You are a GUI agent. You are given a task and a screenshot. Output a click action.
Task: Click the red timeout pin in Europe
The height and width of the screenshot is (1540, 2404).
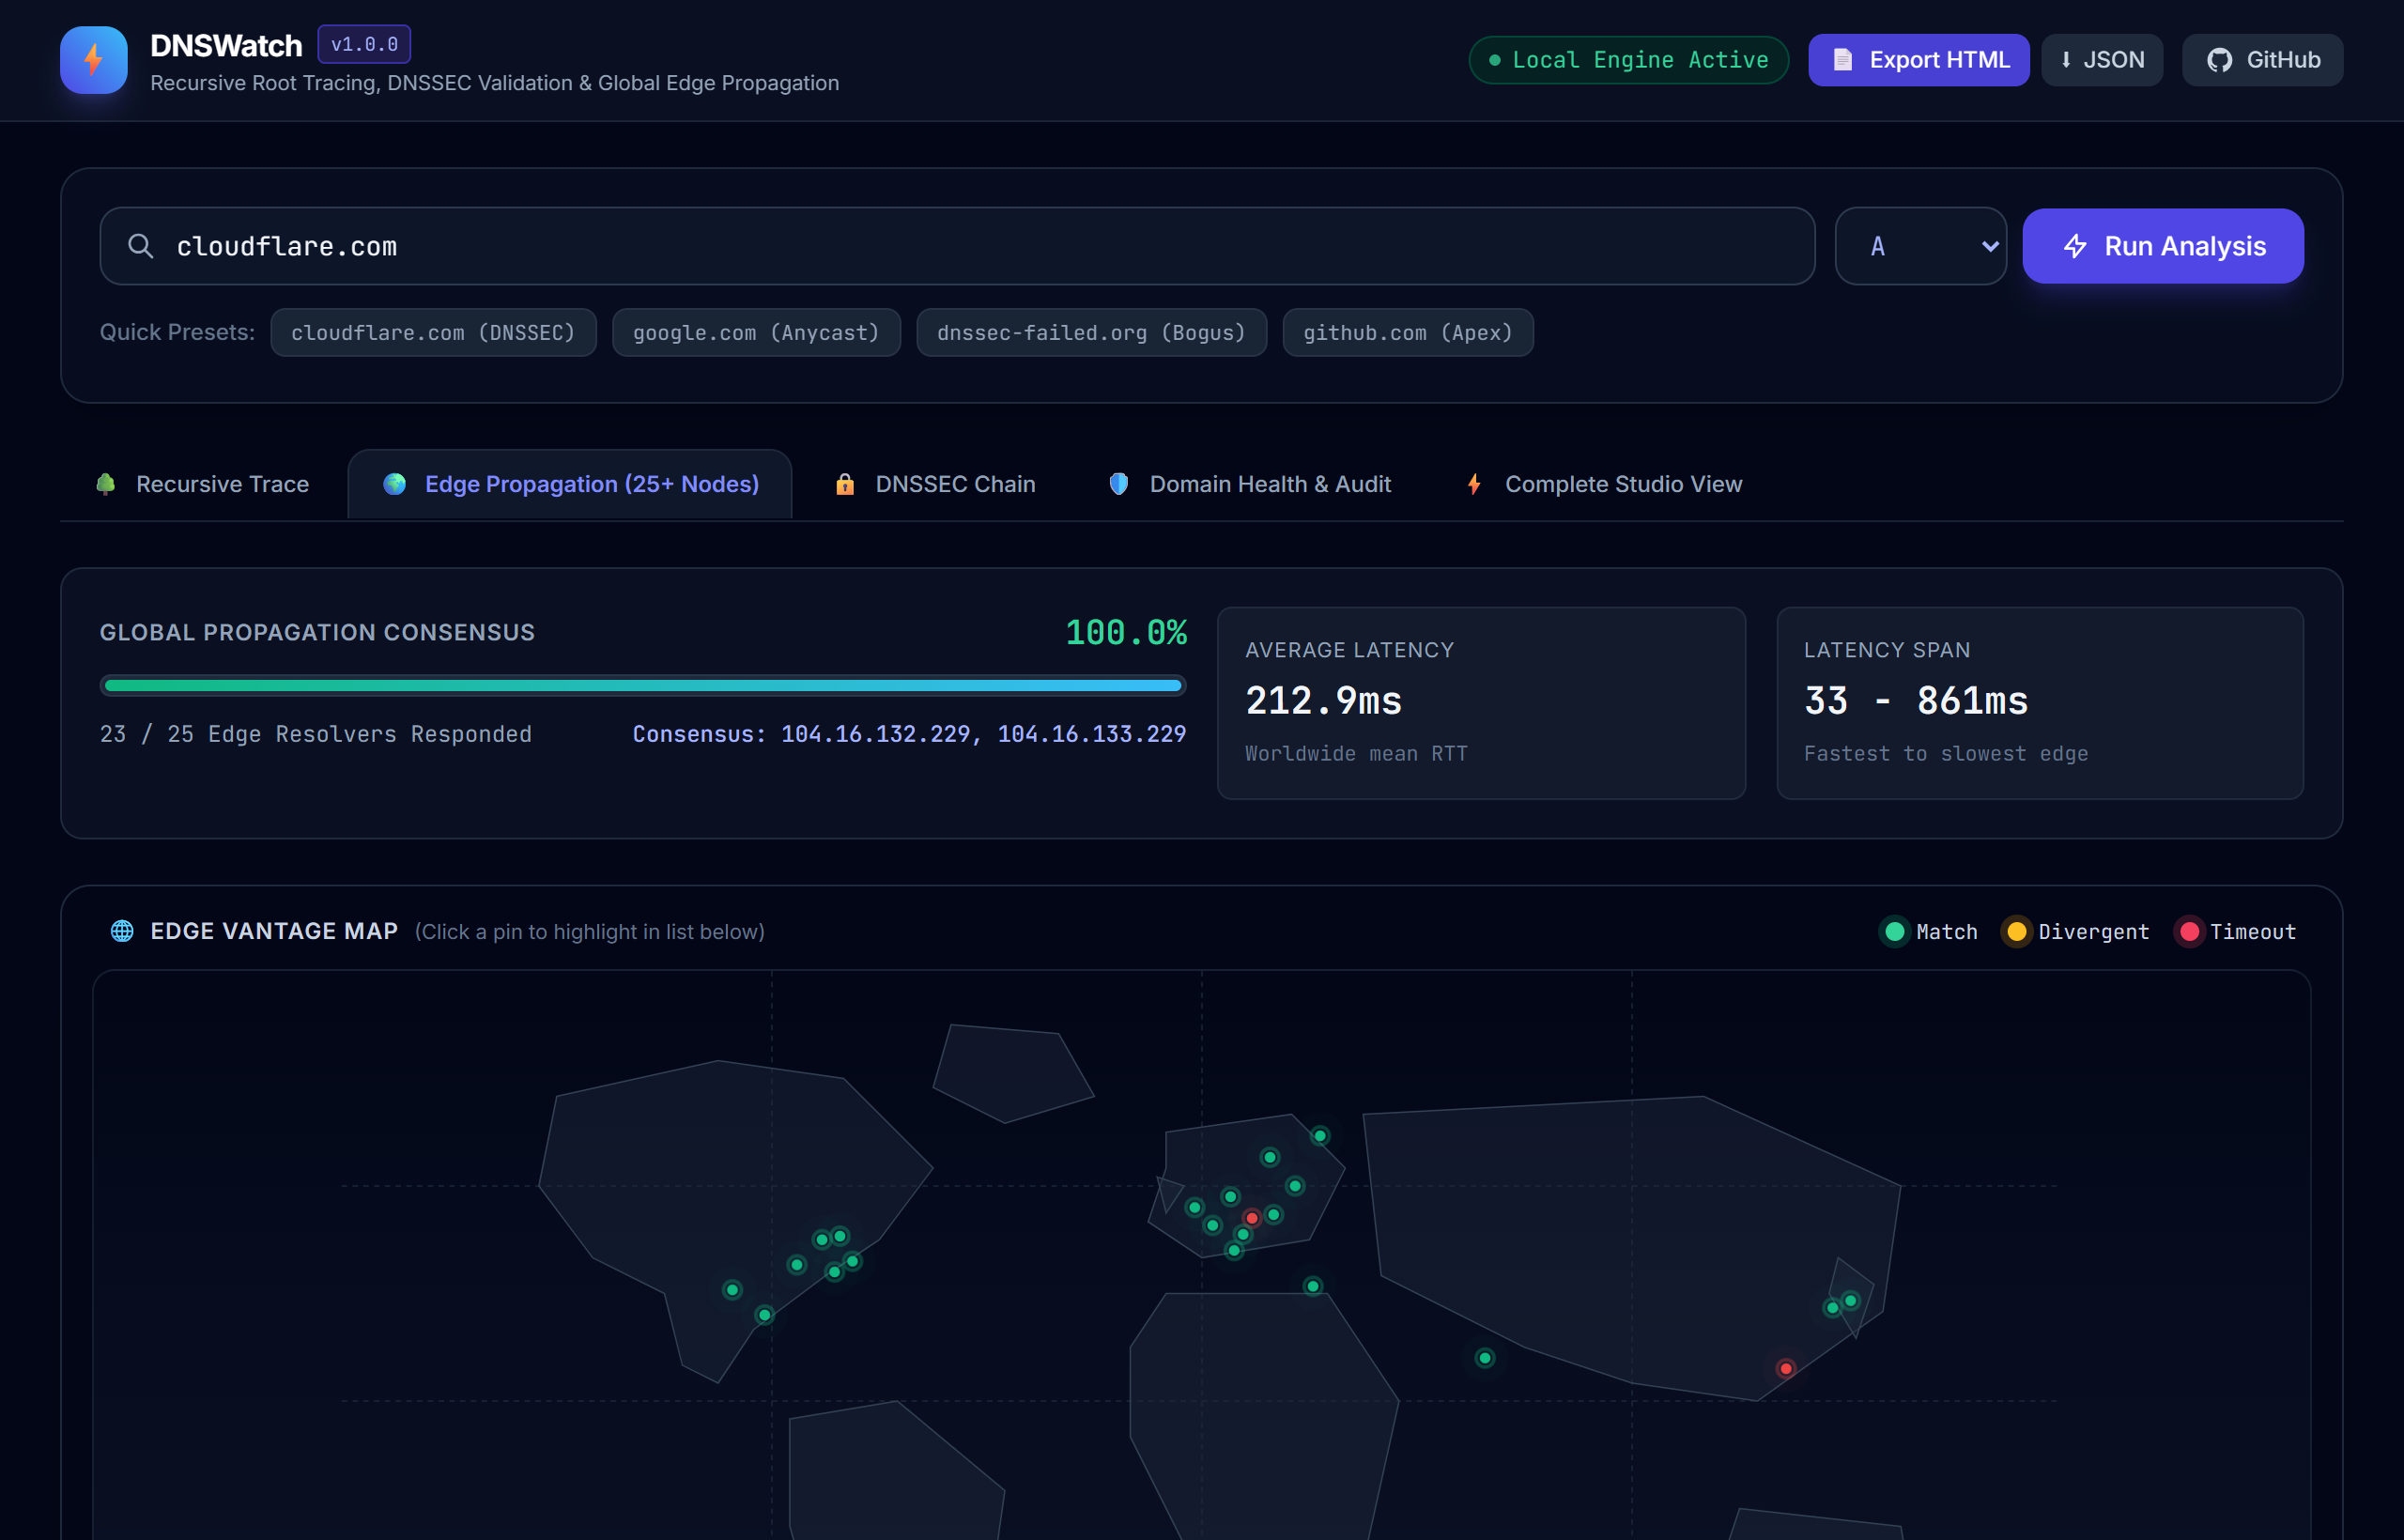click(x=1251, y=1218)
